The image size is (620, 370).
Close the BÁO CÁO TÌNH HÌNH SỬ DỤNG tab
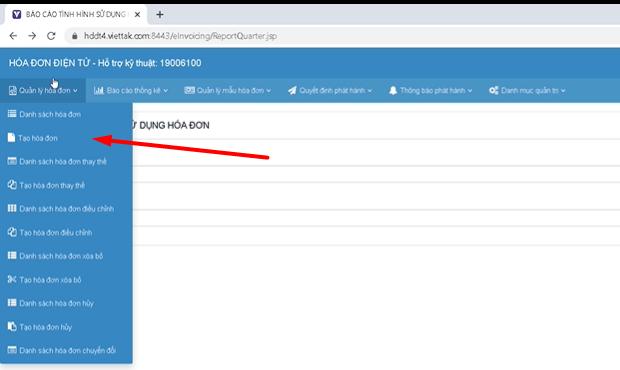(138, 15)
